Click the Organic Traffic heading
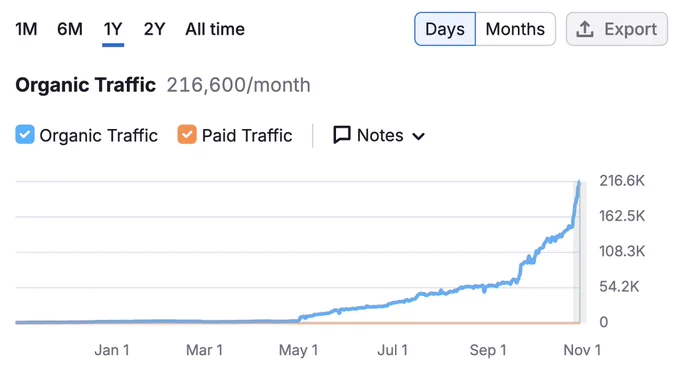 (85, 85)
